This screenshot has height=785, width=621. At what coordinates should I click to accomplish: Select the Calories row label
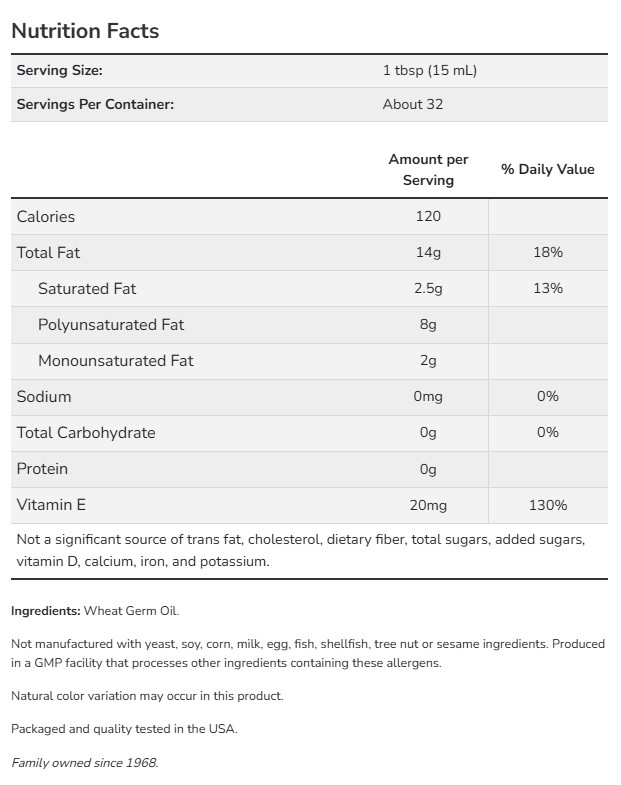[x=46, y=217]
